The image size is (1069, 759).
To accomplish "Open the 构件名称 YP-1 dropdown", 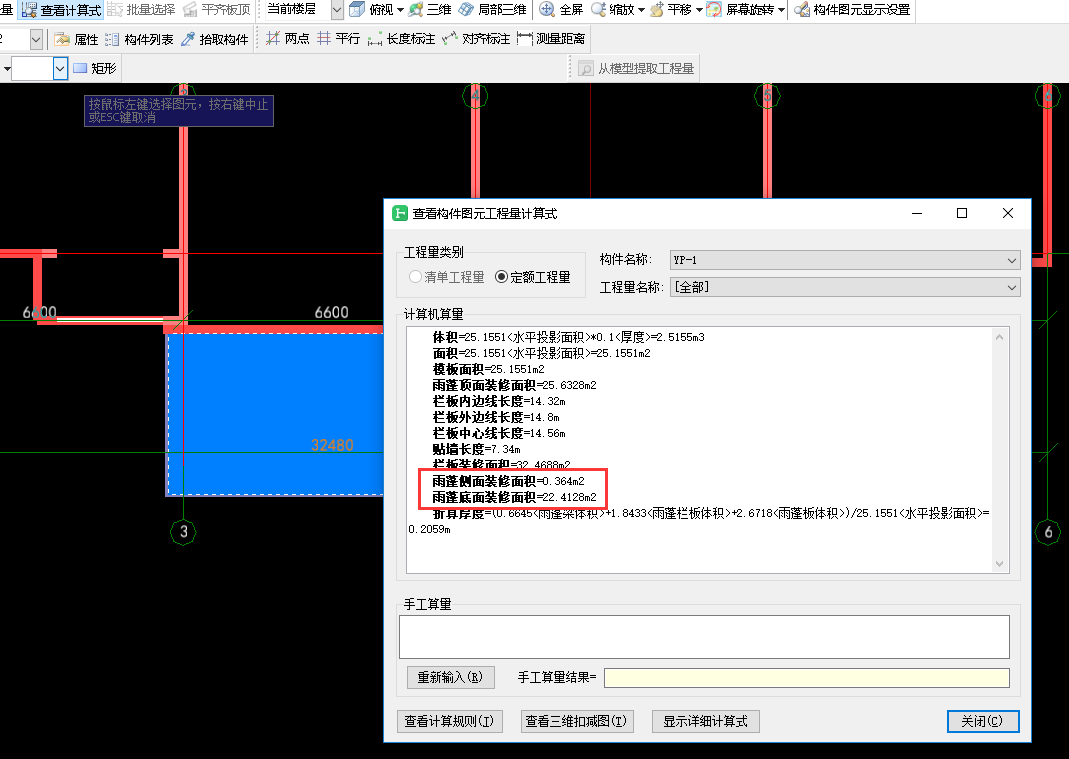I will coord(845,260).
